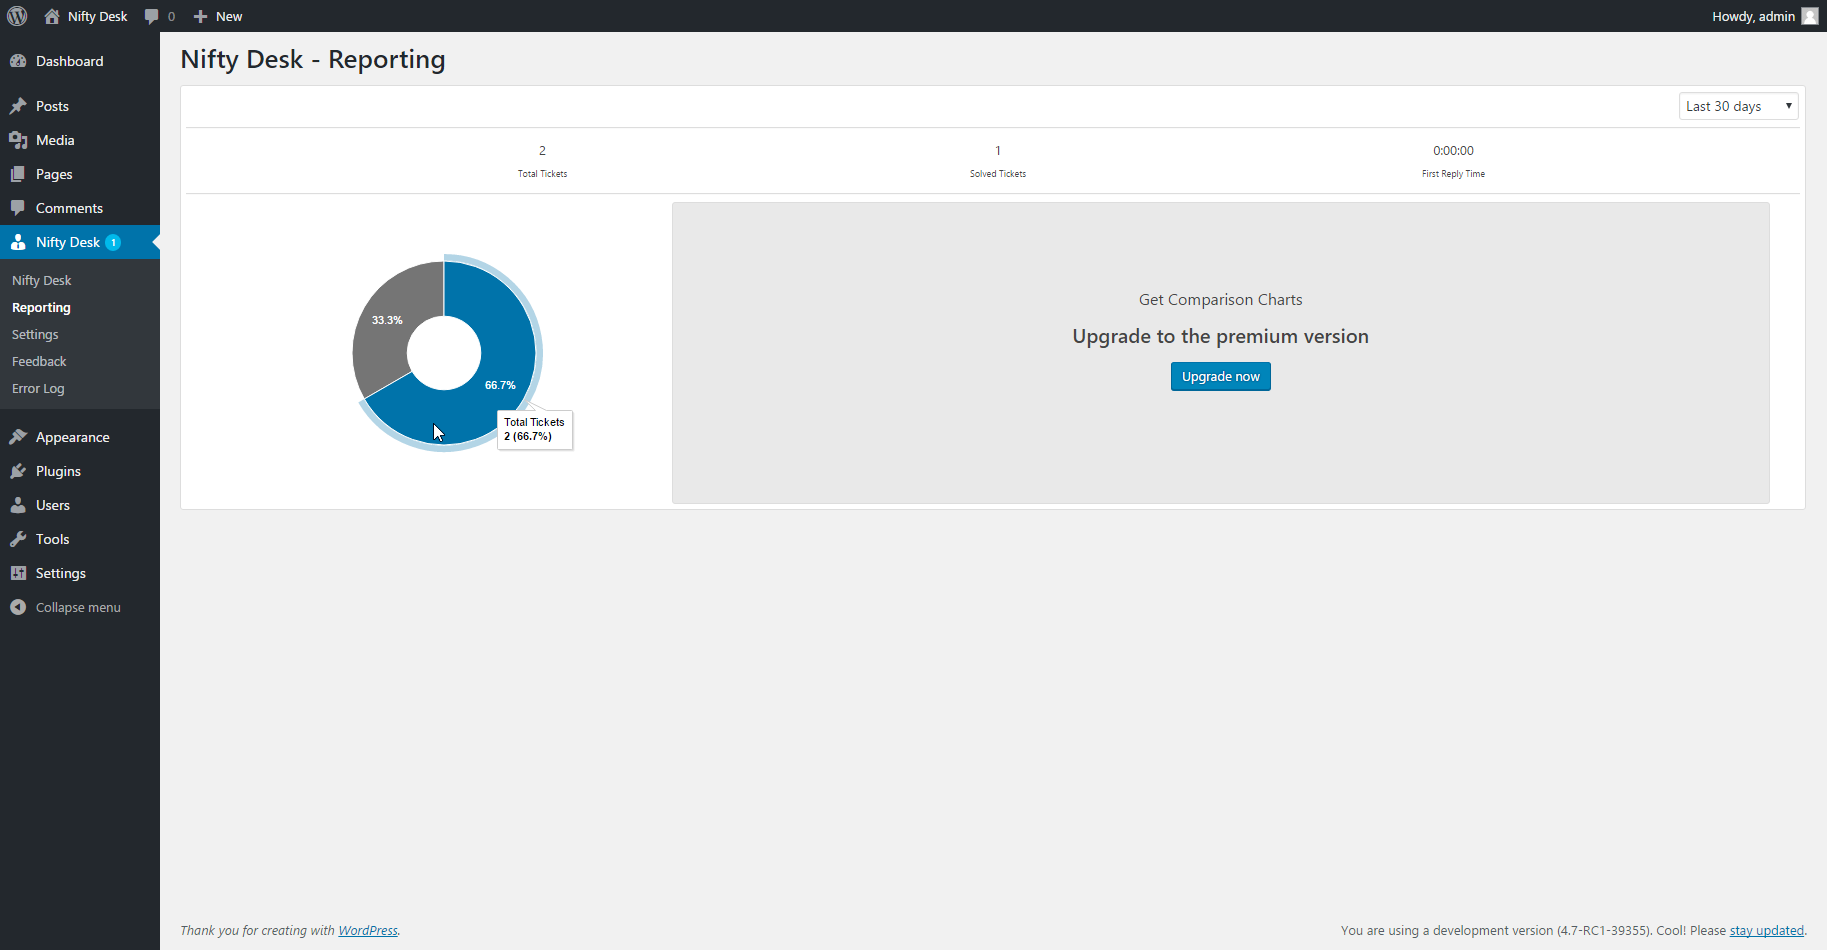Select the Reporting submenu item
Viewport: 1827px width, 950px height.
41,308
